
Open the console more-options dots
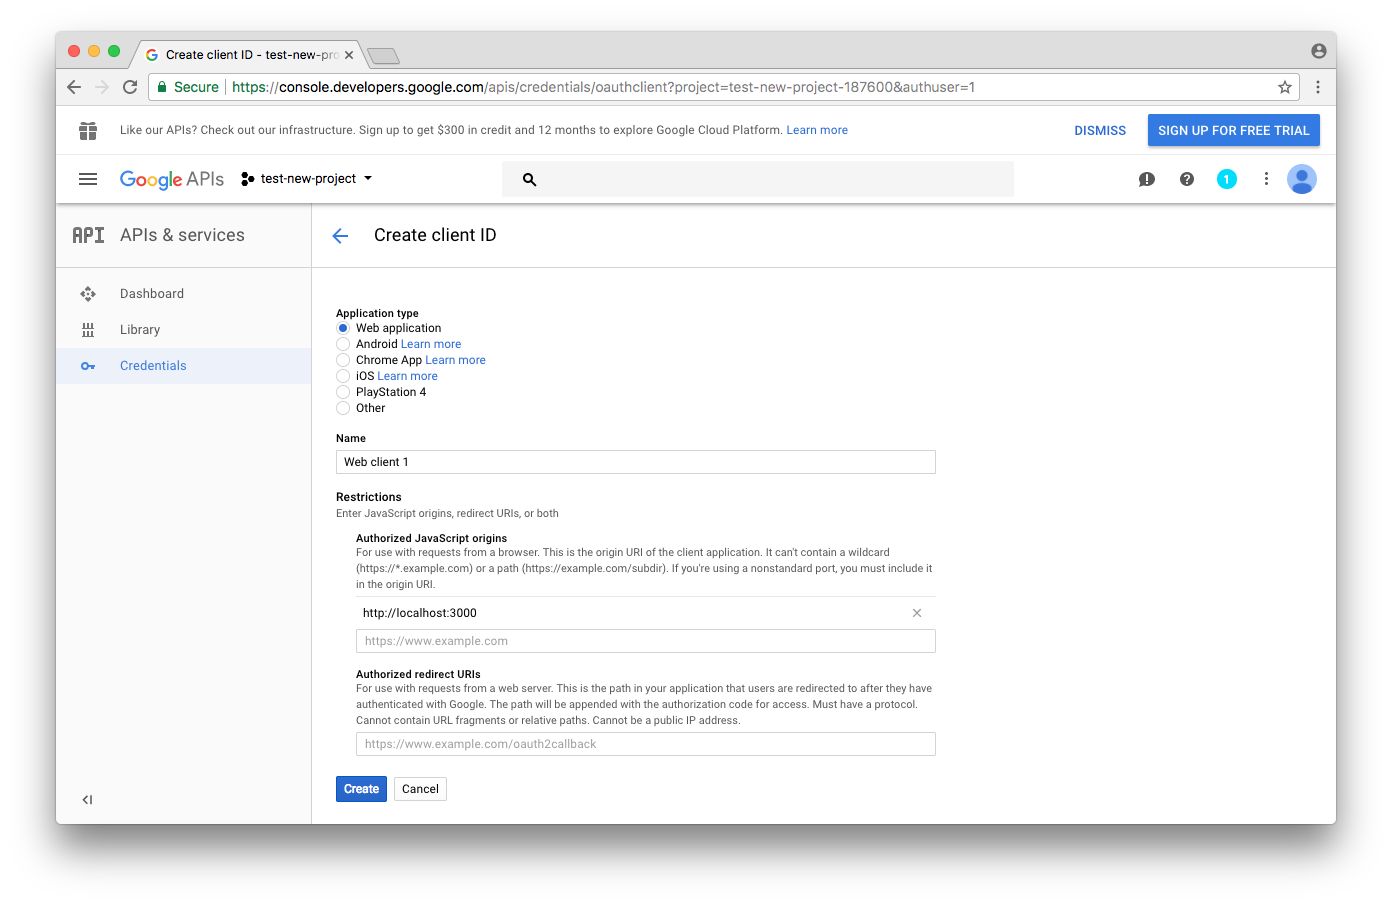pyautogui.click(x=1266, y=179)
